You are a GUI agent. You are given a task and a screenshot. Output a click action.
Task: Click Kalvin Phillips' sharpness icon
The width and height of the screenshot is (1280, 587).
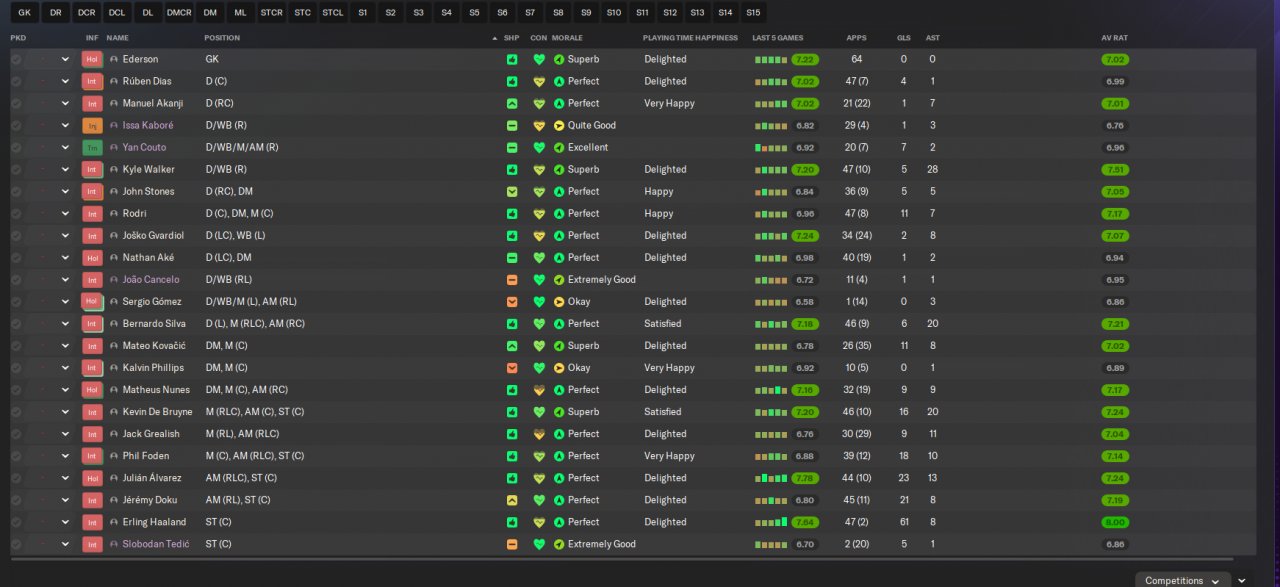pyautogui.click(x=512, y=368)
